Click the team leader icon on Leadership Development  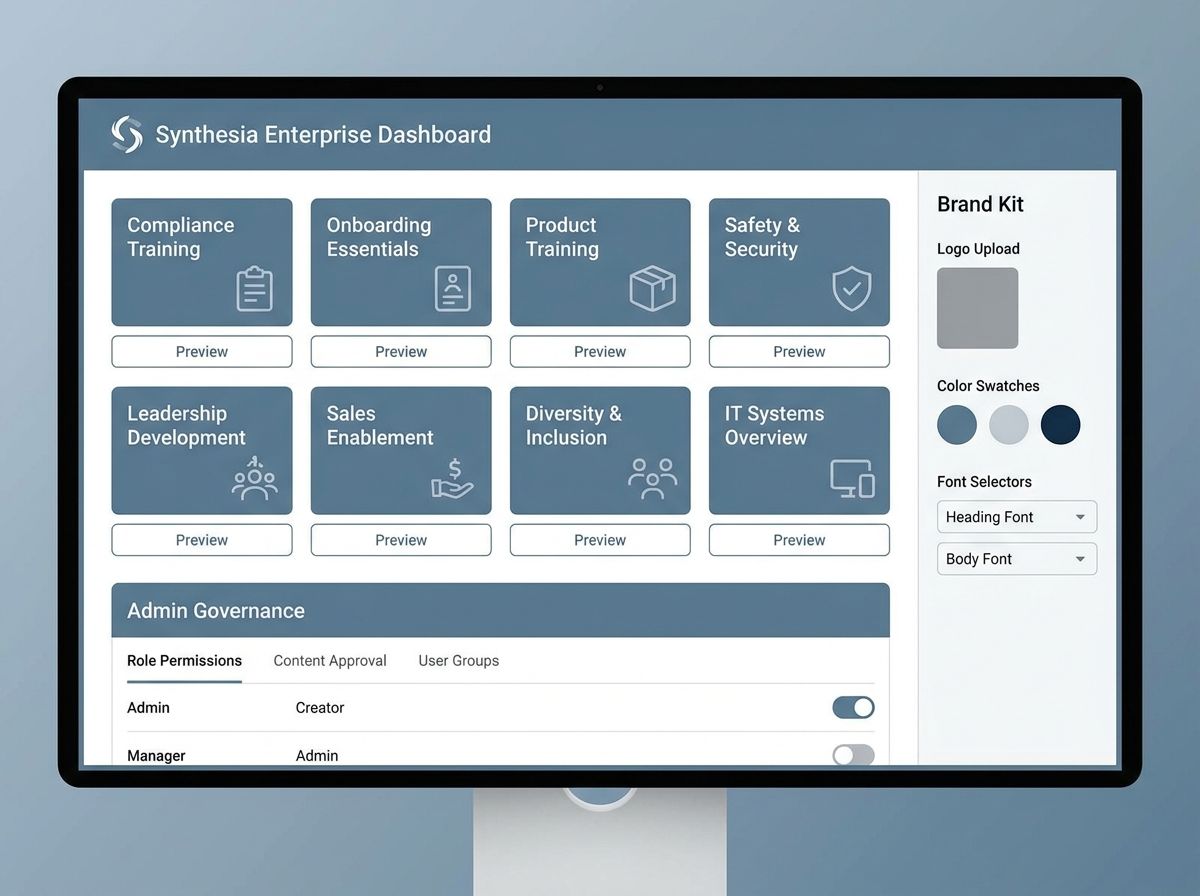pos(254,477)
